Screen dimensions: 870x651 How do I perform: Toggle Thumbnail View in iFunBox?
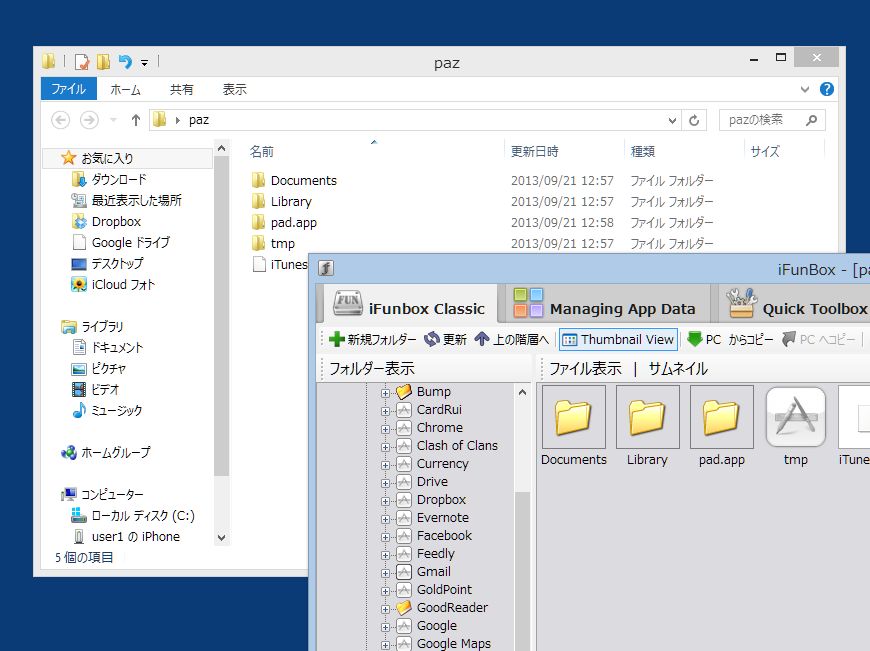(x=618, y=339)
